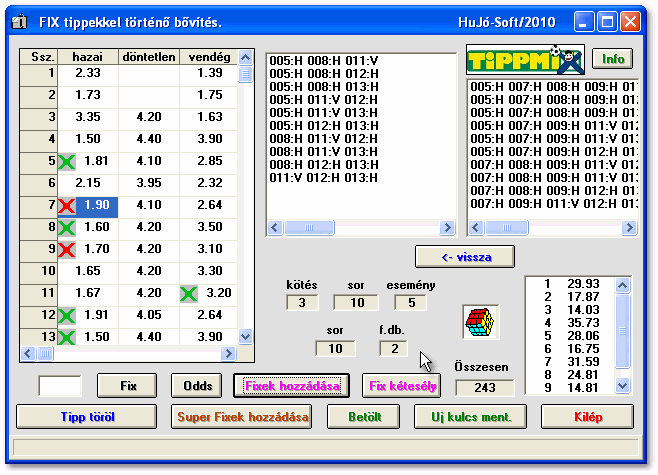Click 'Super Fixek hozzáadása' button
Image resolution: width=658 pixels, height=475 pixels.
click(x=242, y=417)
